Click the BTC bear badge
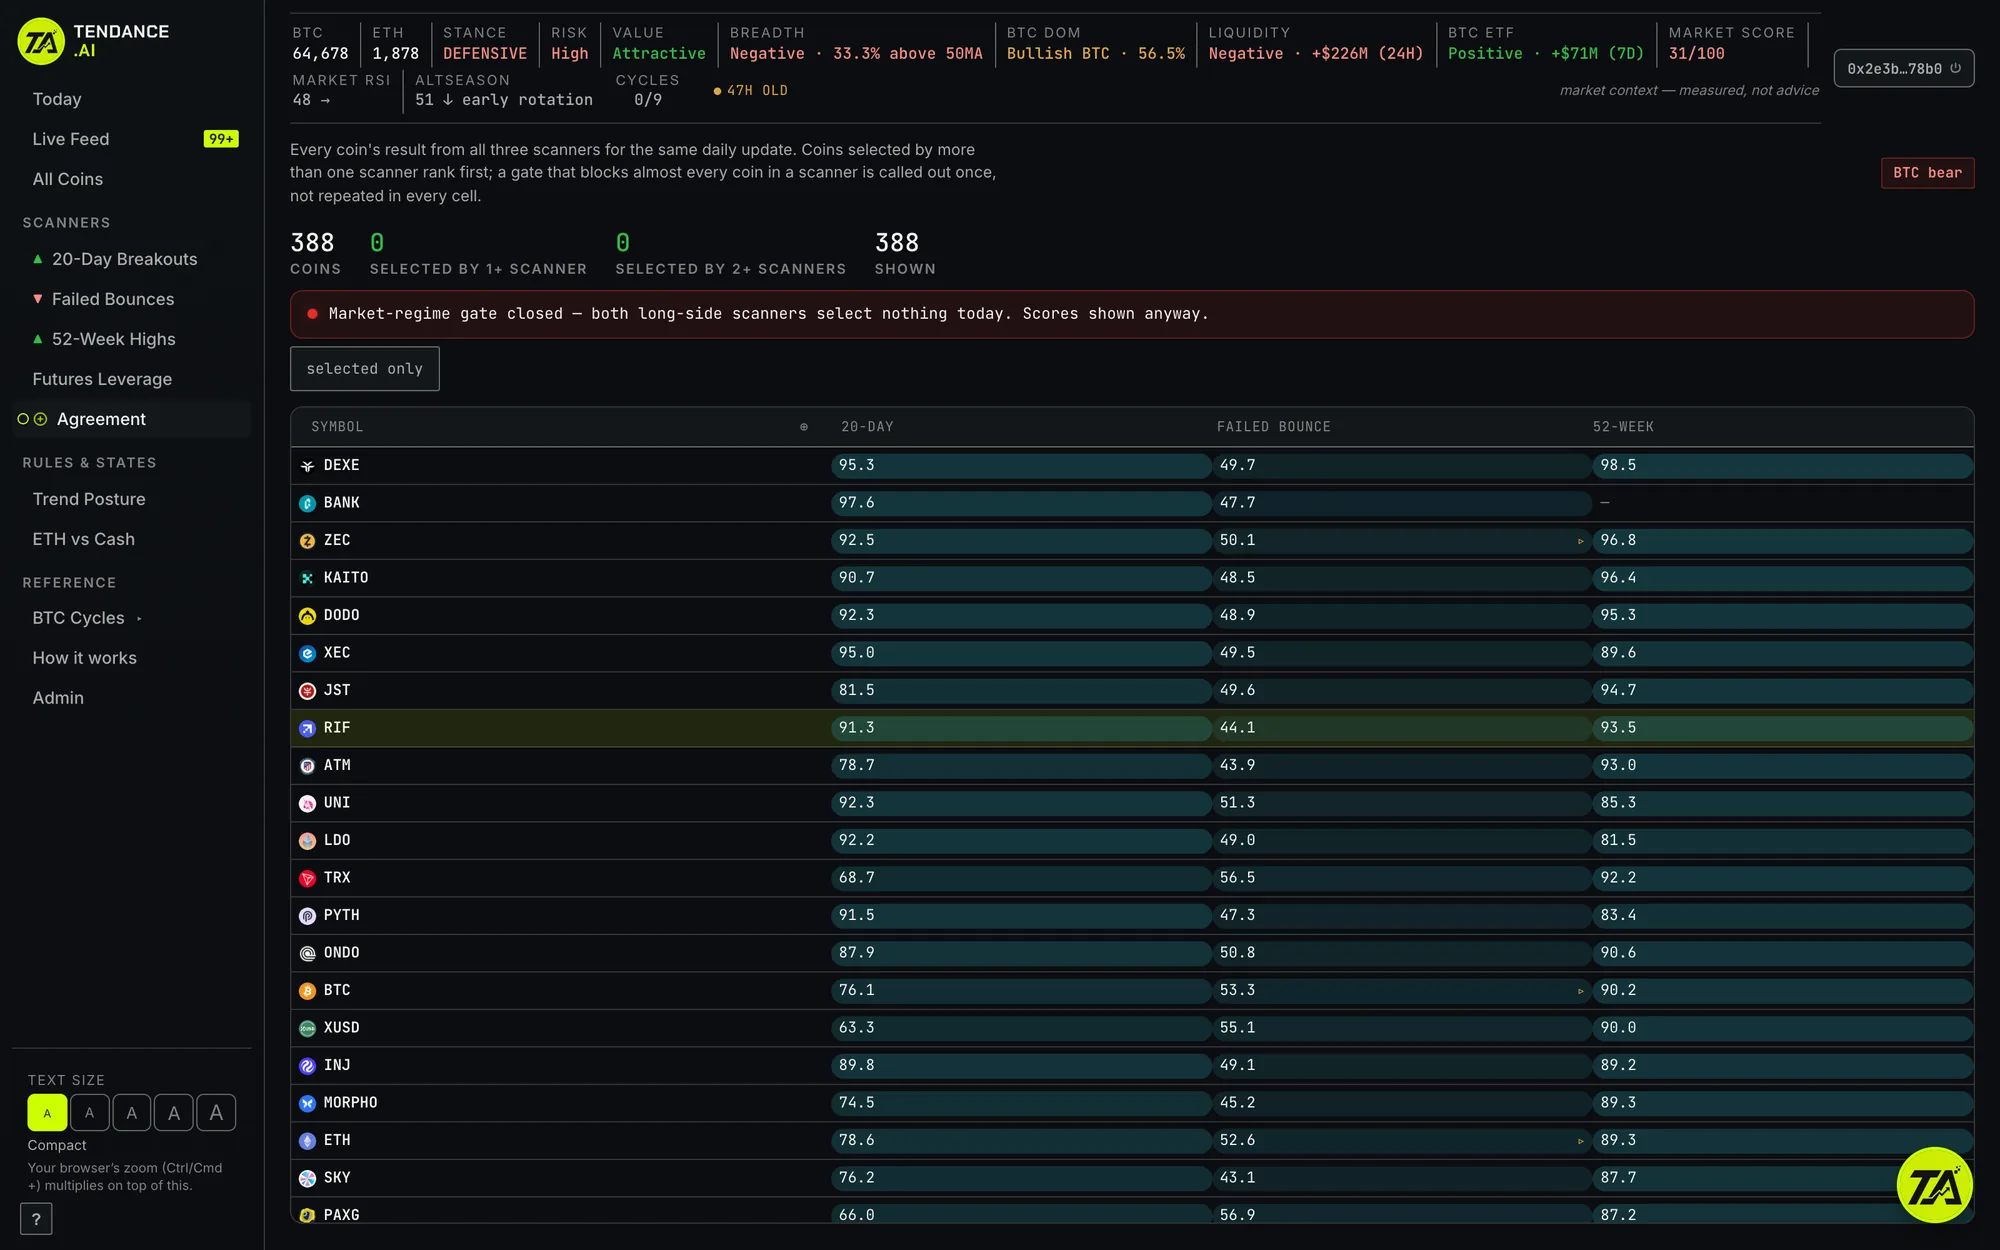The width and height of the screenshot is (2000, 1250). pos(1927,173)
